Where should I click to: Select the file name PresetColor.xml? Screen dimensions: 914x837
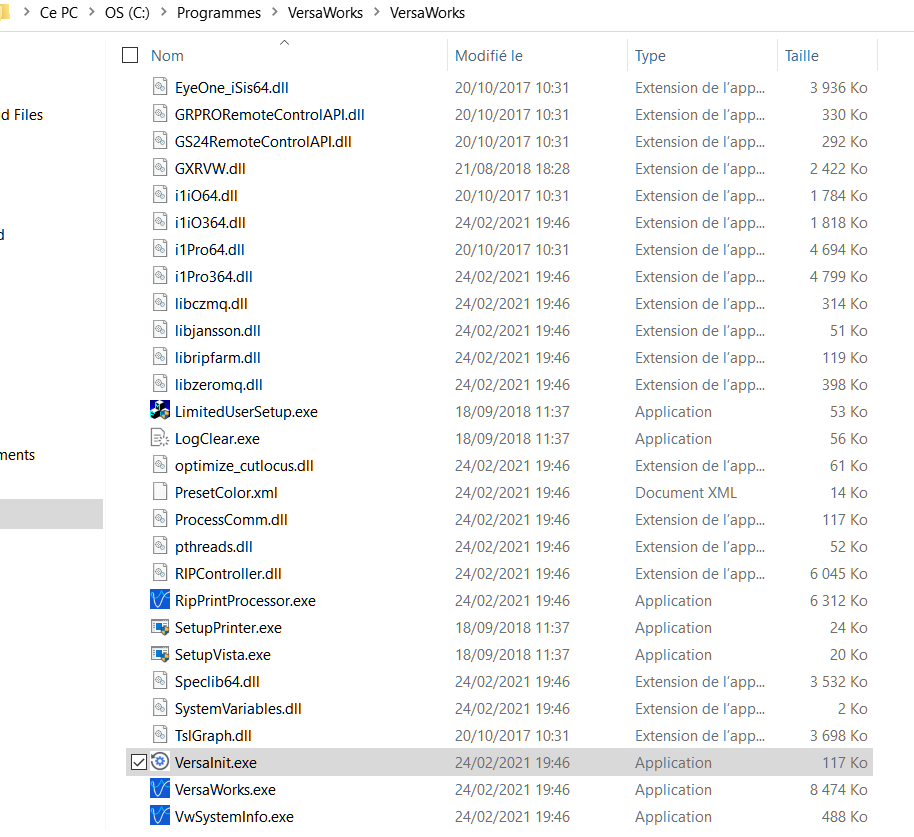pyautogui.click(x=226, y=493)
